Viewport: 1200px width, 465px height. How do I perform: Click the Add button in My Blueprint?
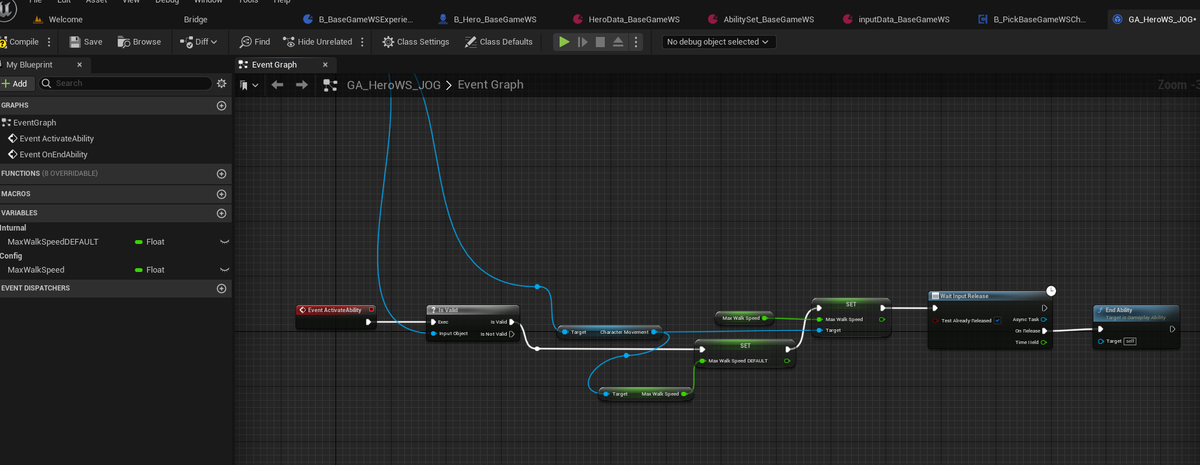16,84
